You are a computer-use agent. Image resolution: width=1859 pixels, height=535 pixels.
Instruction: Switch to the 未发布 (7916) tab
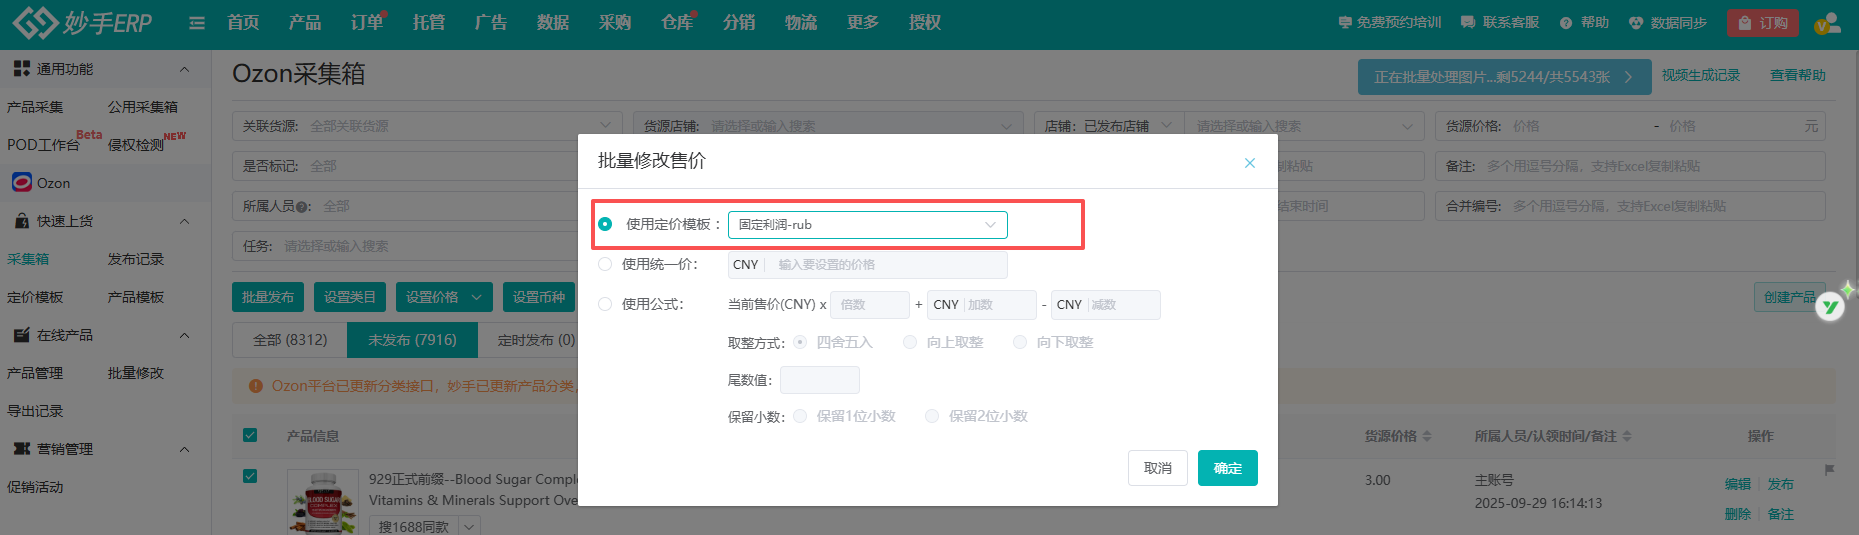click(412, 340)
